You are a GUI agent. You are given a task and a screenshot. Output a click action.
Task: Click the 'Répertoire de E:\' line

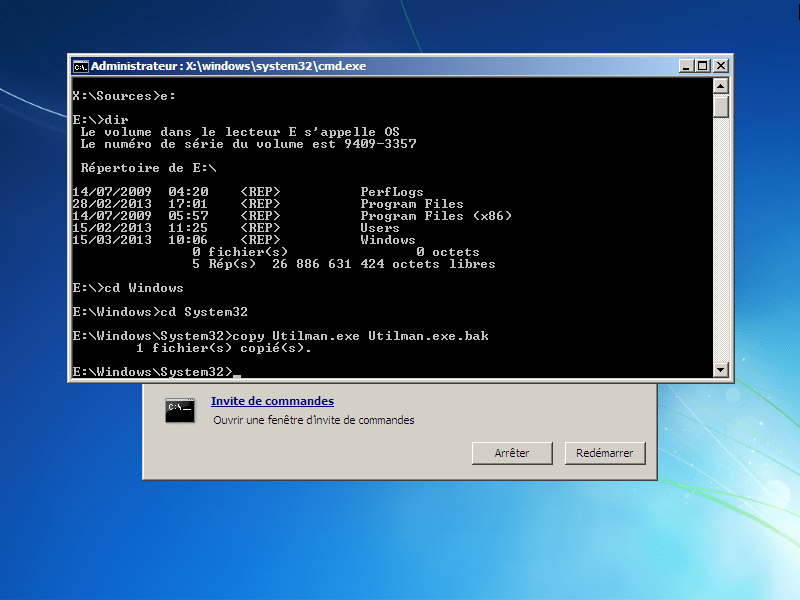148,168
